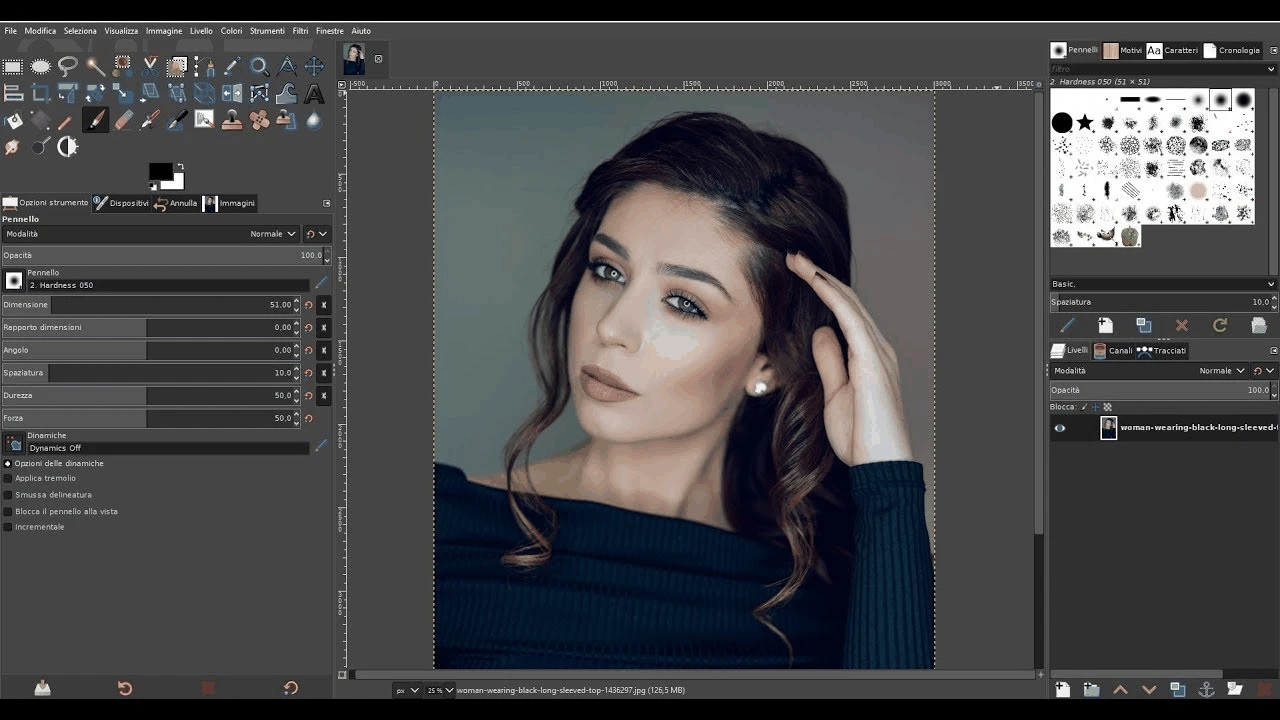1280x720 pixels.
Task: Open the layers panel configuration menu arrow
Action: 1273,351
